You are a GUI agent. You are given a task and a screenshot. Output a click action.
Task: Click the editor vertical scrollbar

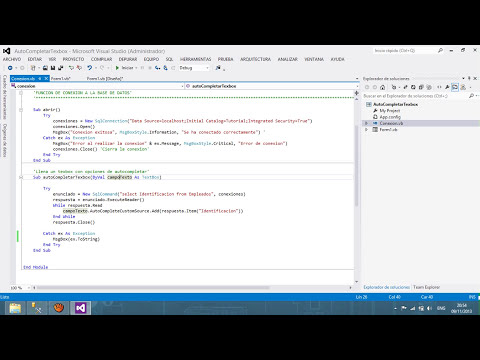click(x=357, y=167)
